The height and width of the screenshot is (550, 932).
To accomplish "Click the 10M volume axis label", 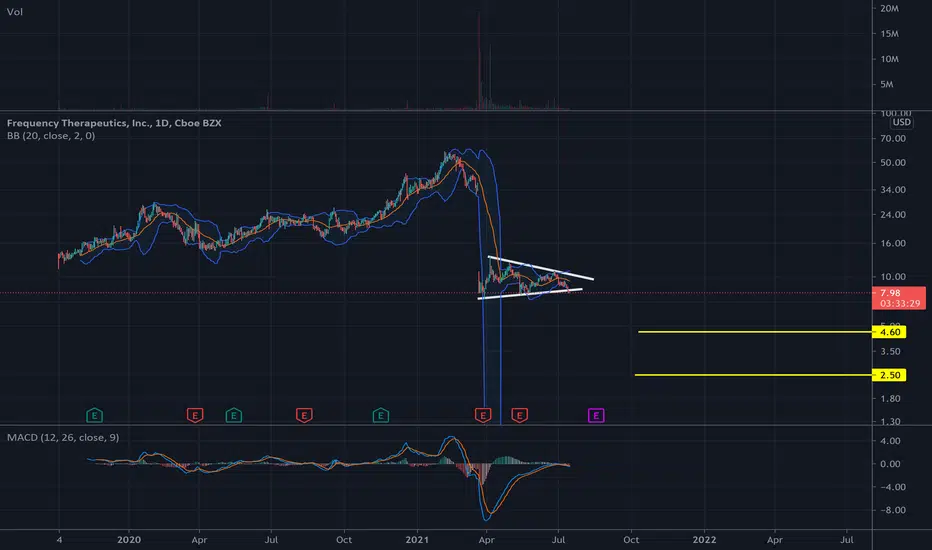I will pos(890,59).
